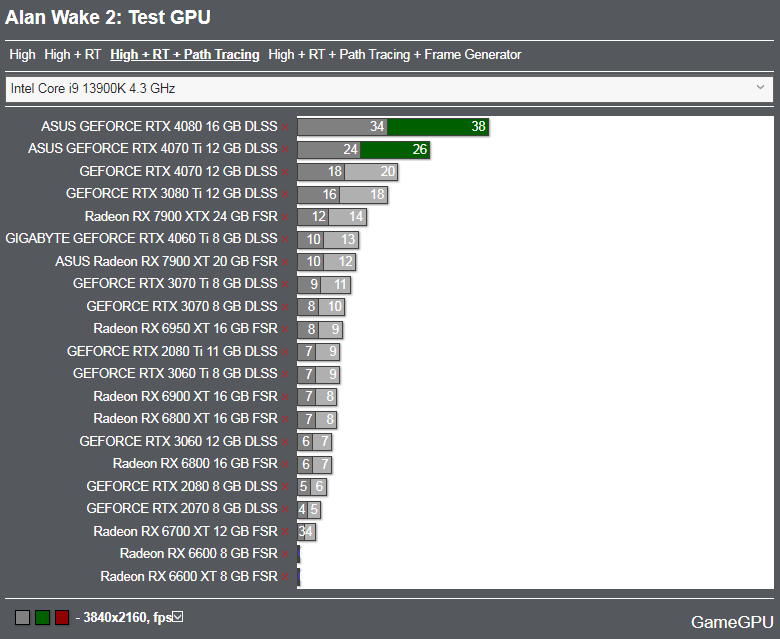
Task: Click the 3840x2160, fps resolution label
Action: [x=127, y=618]
